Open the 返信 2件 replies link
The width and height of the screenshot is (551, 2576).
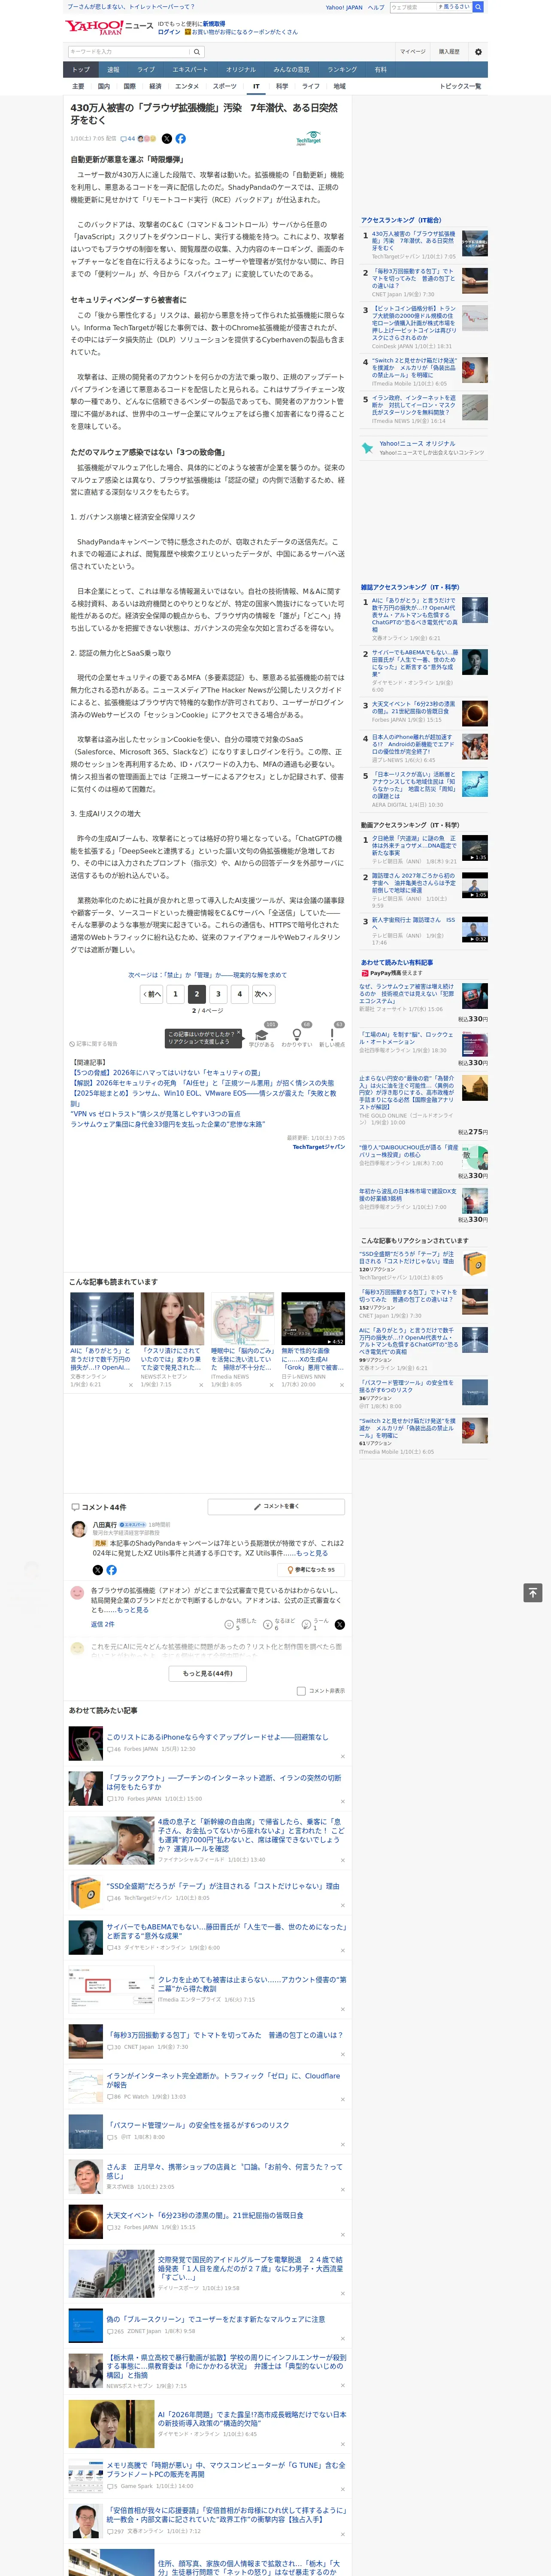(x=103, y=1625)
